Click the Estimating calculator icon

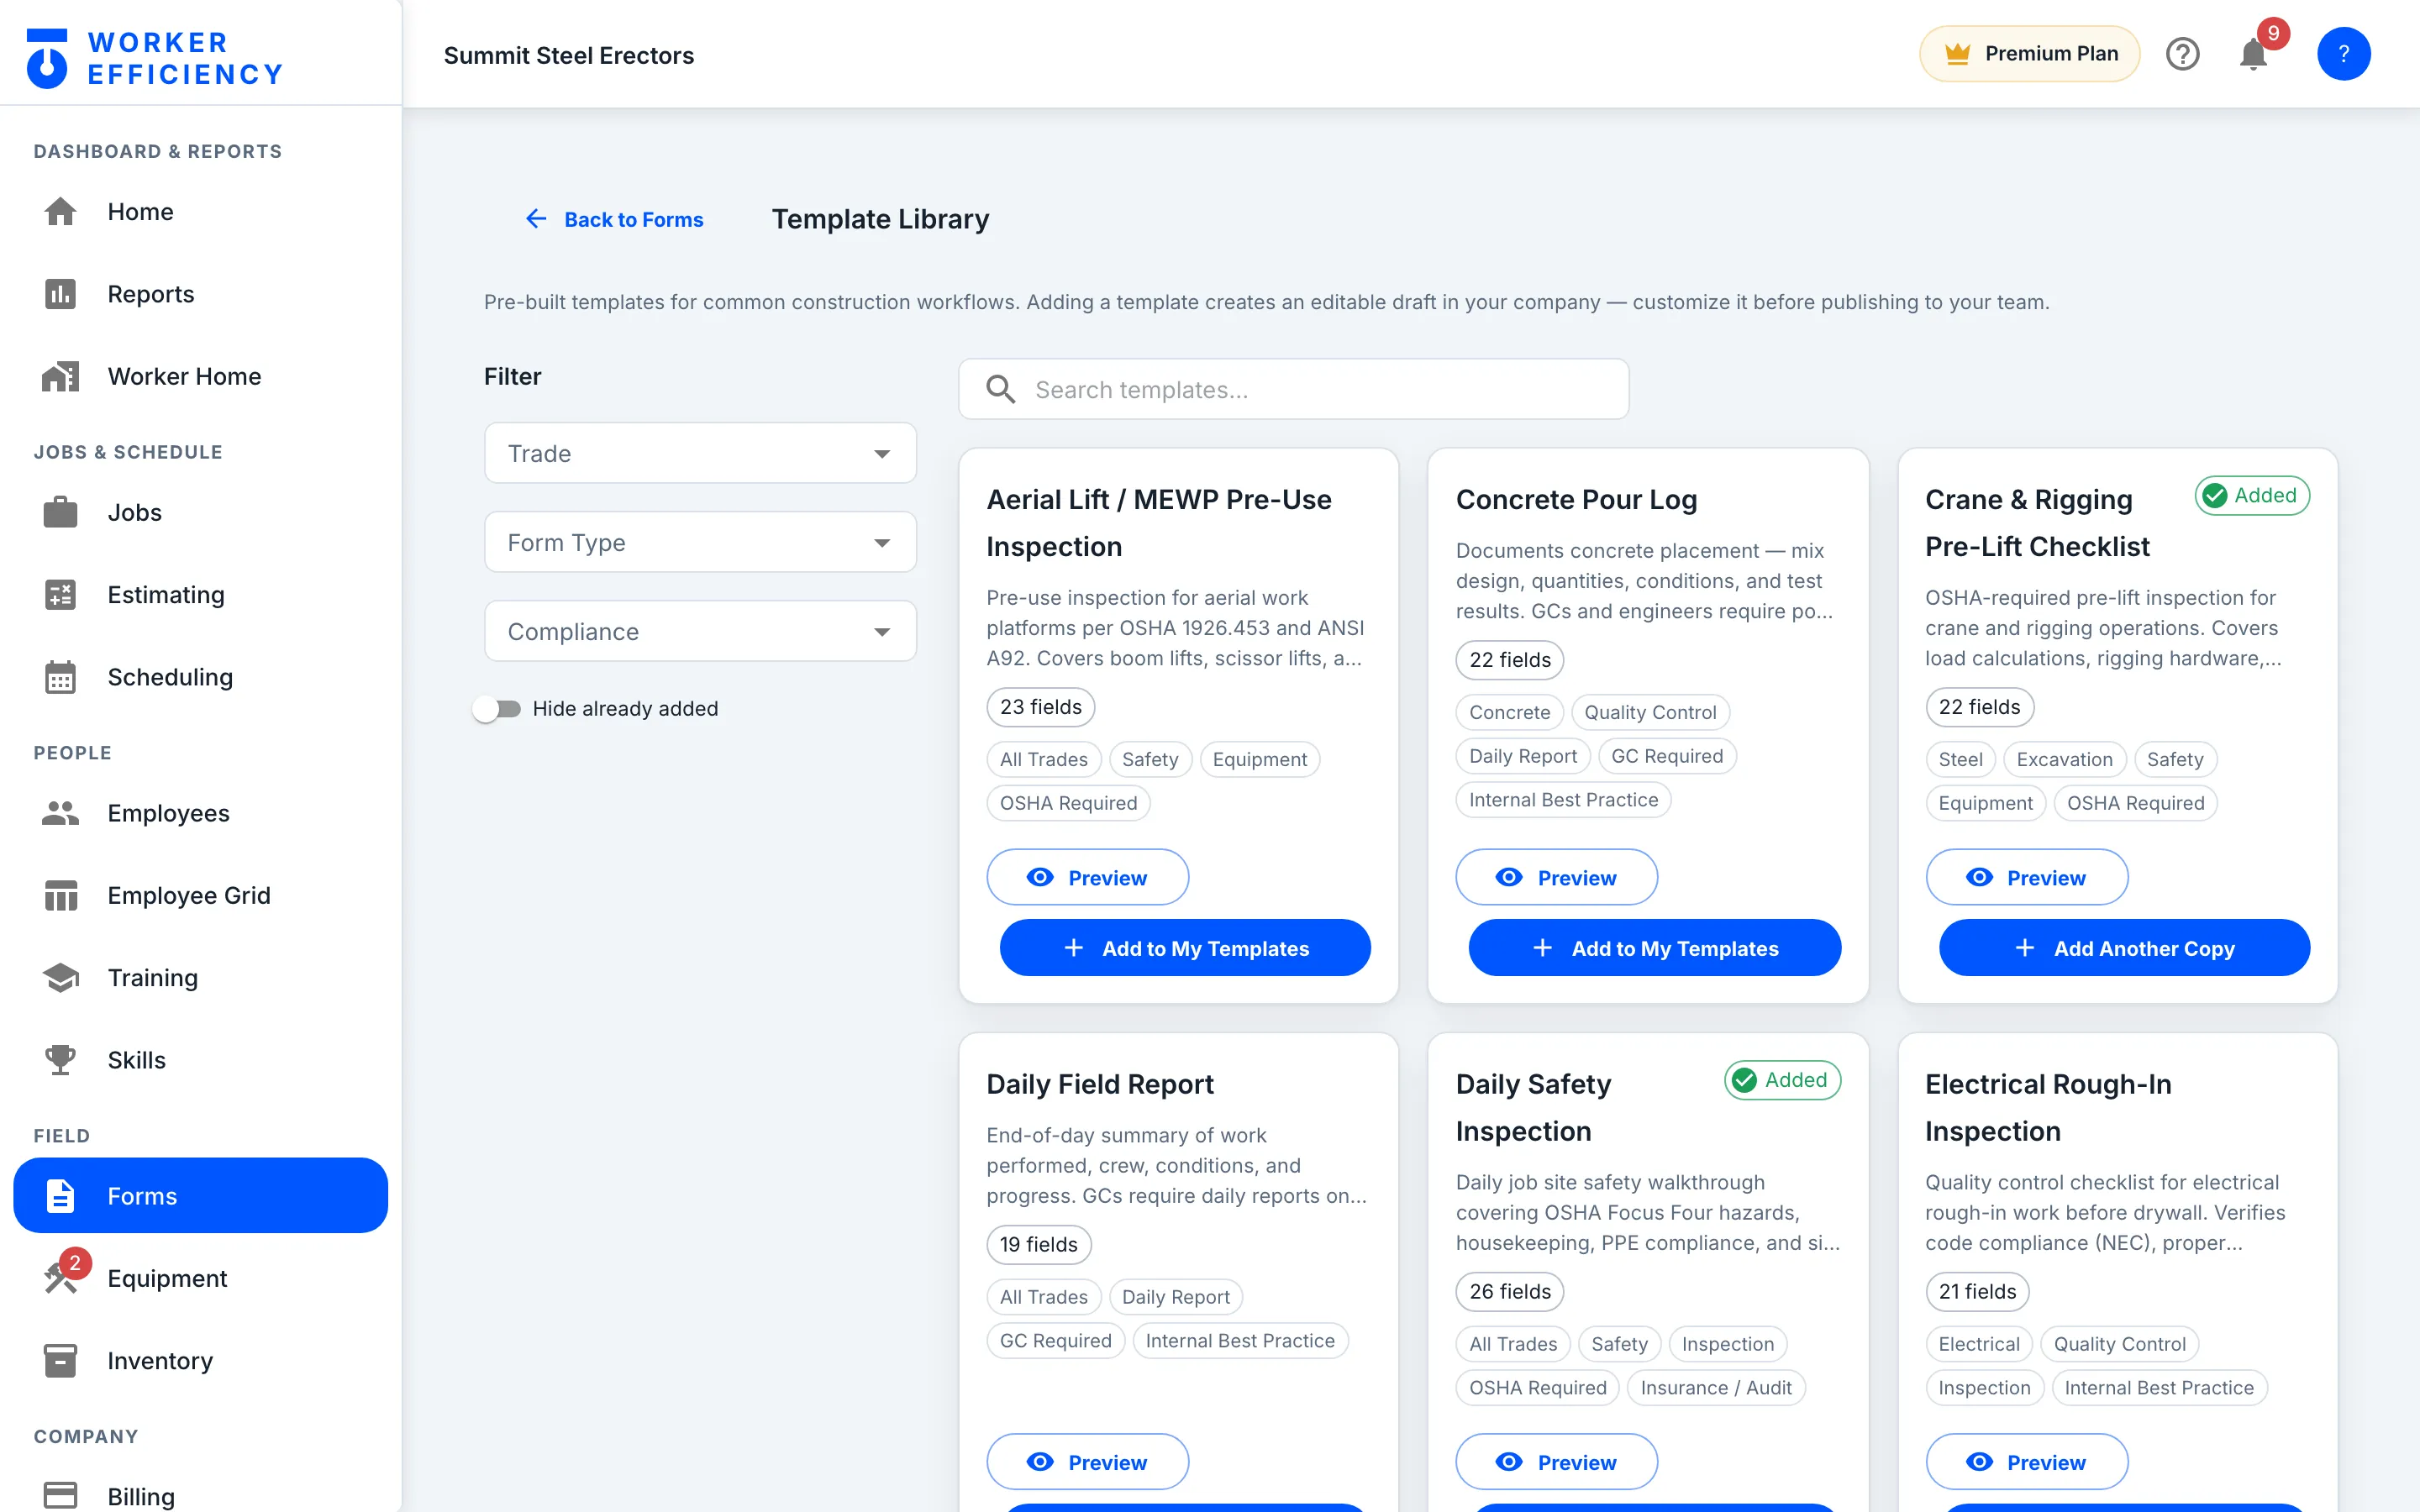tap(60, 595)
